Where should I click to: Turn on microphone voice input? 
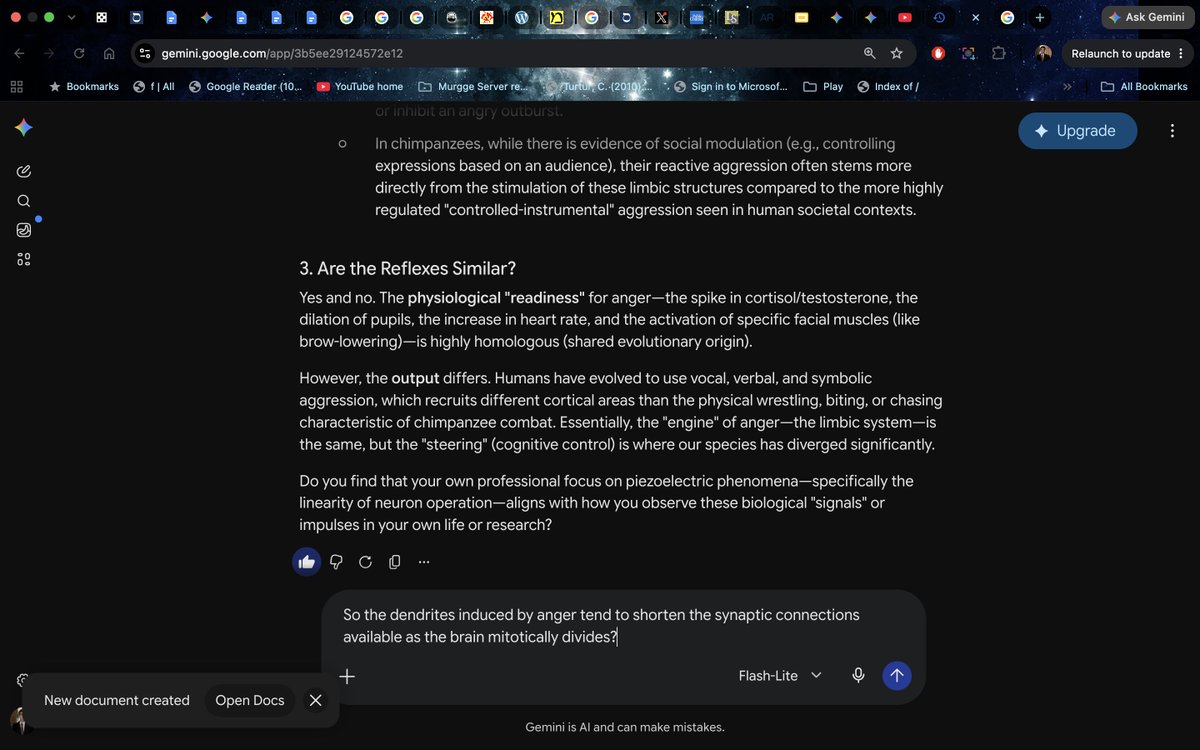click(x=858, y=675)
